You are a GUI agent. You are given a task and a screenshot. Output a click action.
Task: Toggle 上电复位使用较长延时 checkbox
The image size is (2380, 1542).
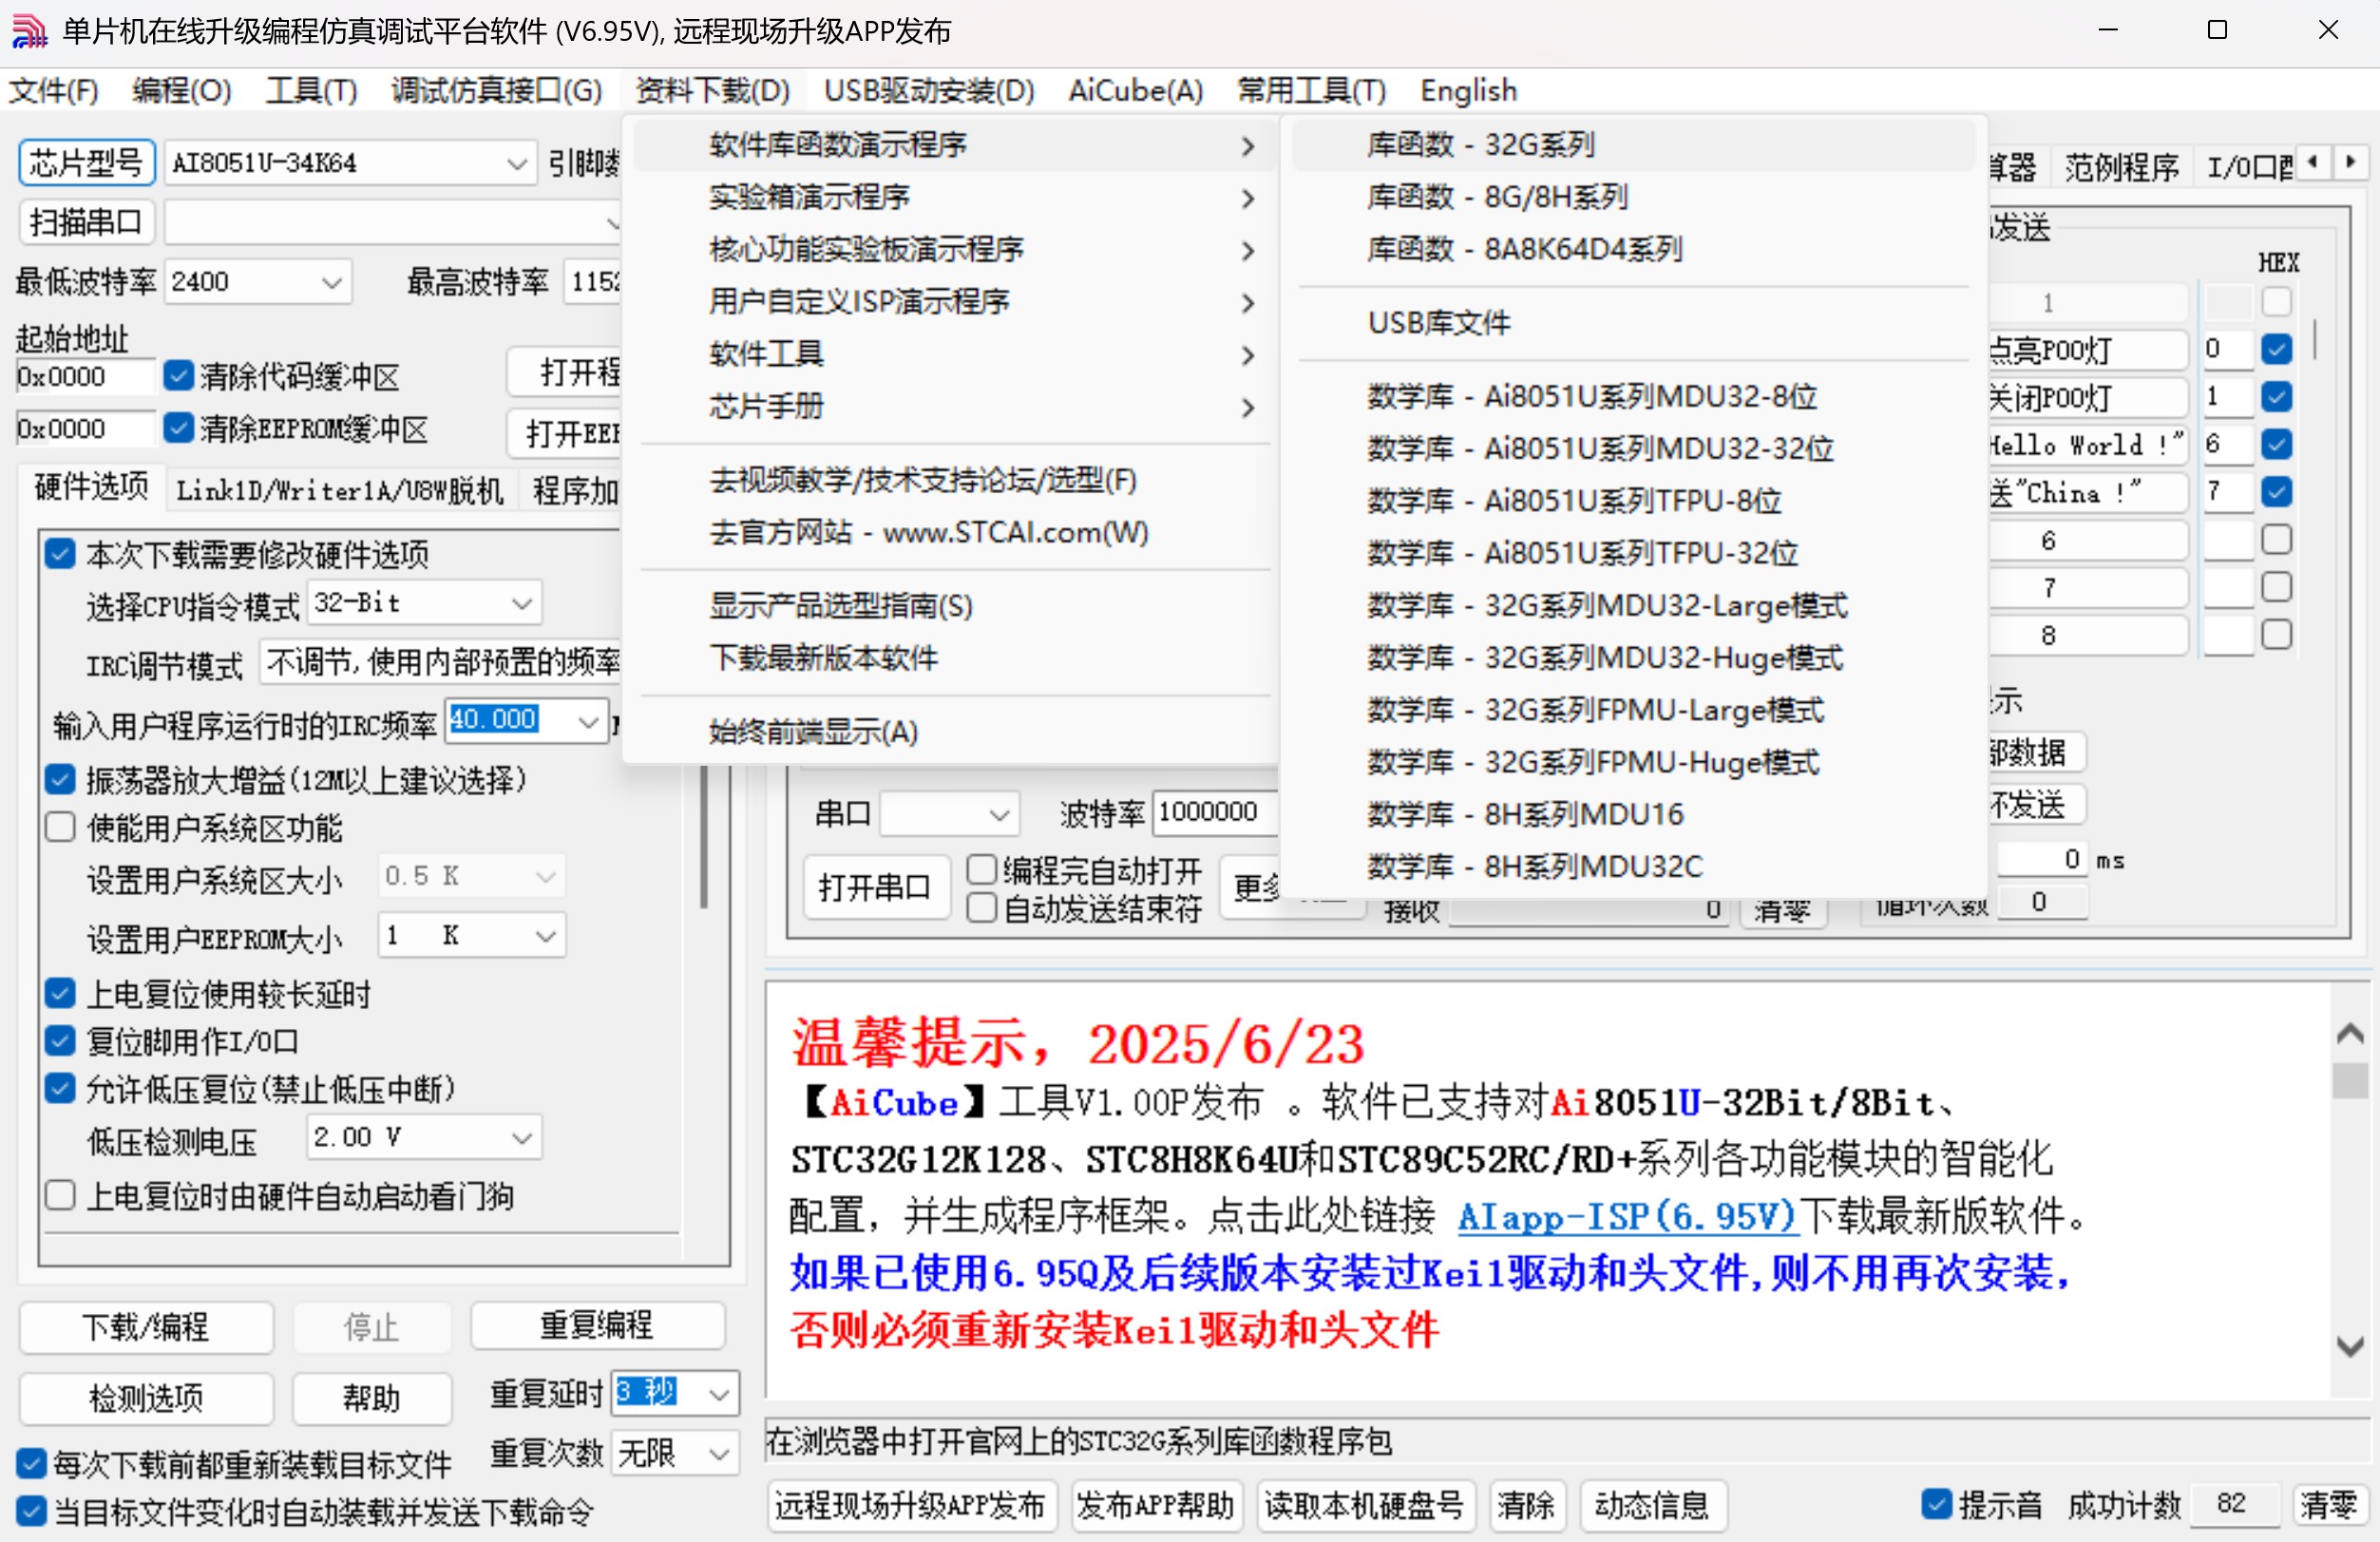tap(60, 993)
